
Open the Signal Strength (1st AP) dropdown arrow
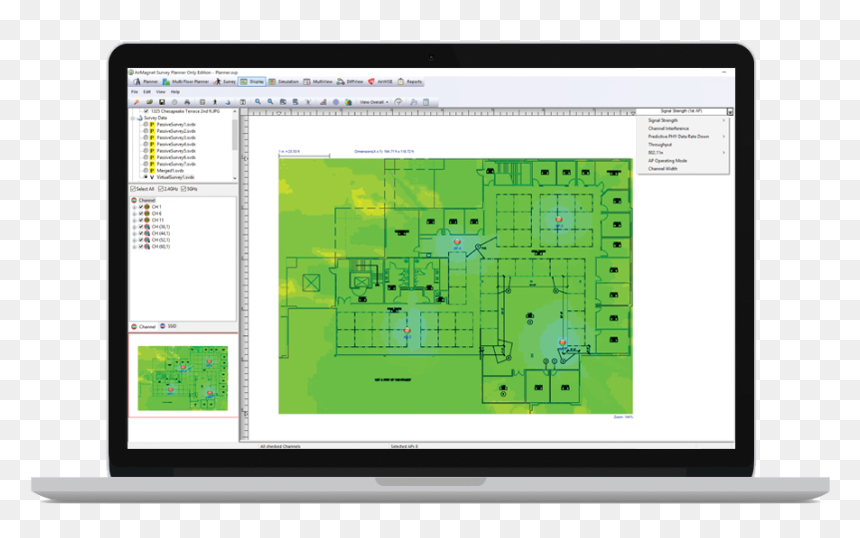click(730, 111)
